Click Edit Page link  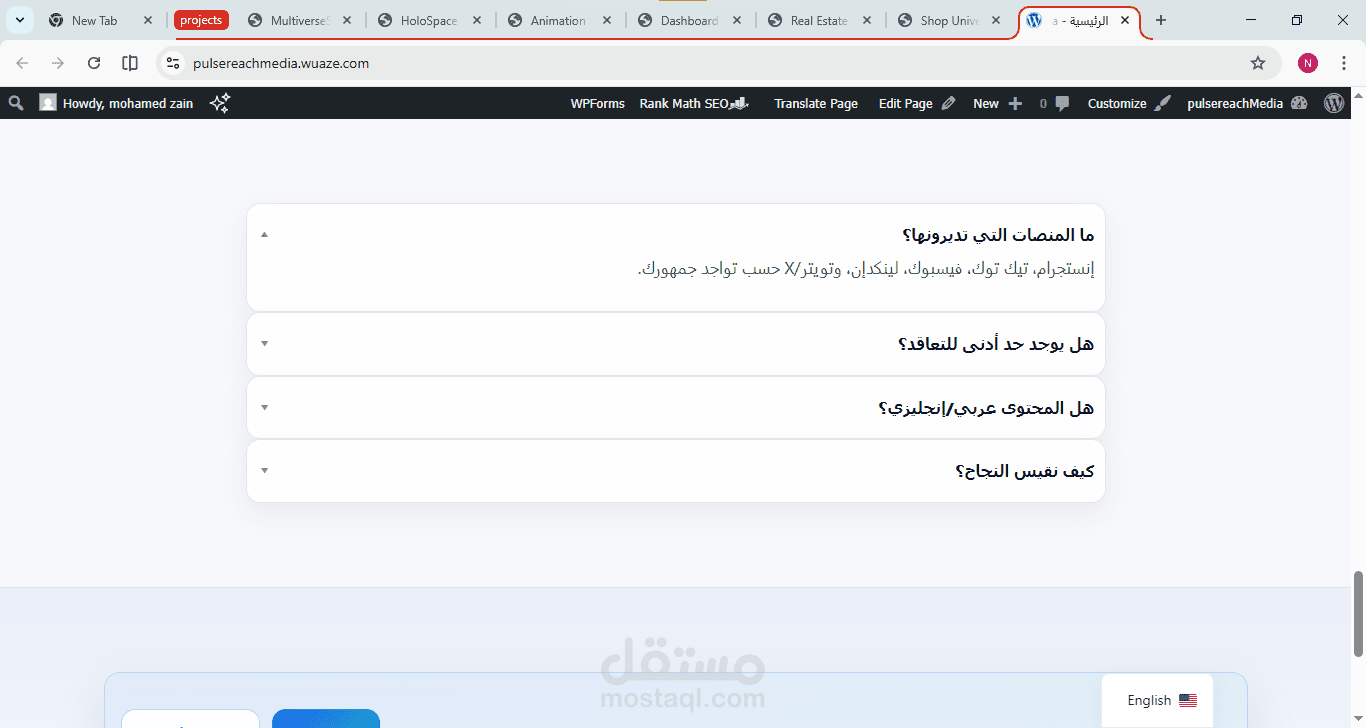905,103
